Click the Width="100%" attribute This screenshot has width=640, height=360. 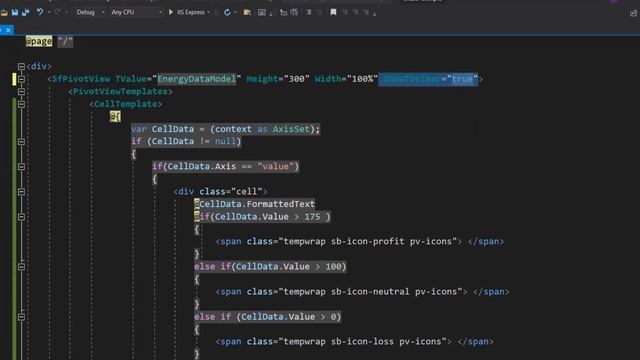(x=346, y=79)
